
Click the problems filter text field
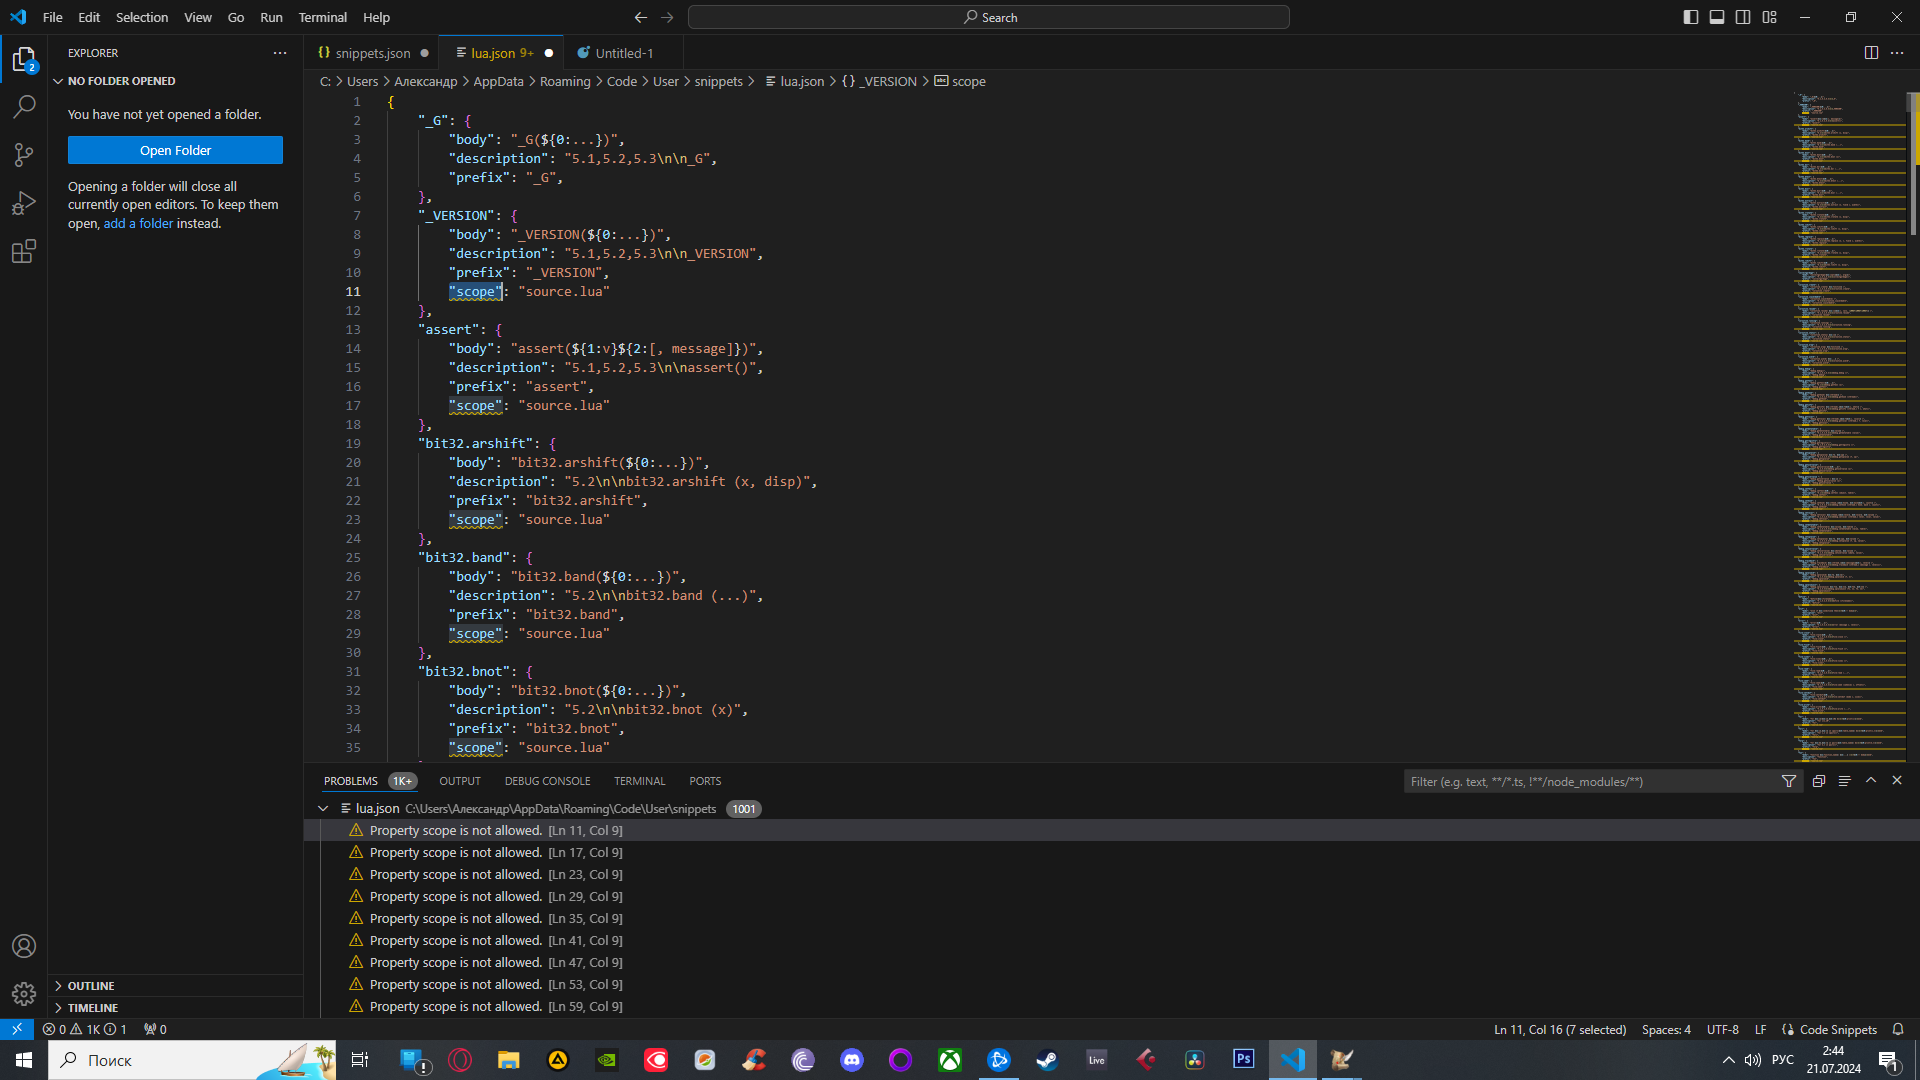(1590, 781)
